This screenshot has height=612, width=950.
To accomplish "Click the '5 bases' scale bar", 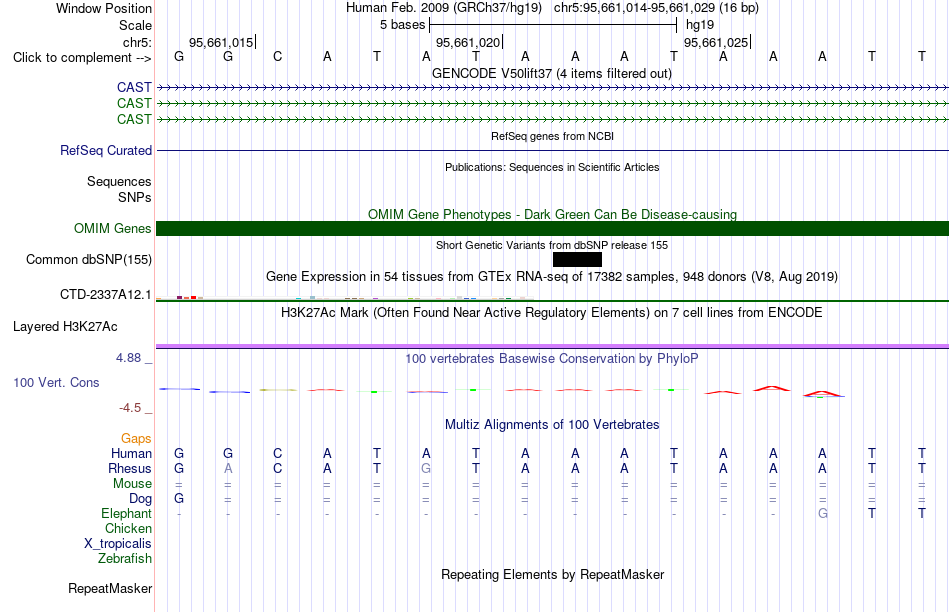I will 553,25.
